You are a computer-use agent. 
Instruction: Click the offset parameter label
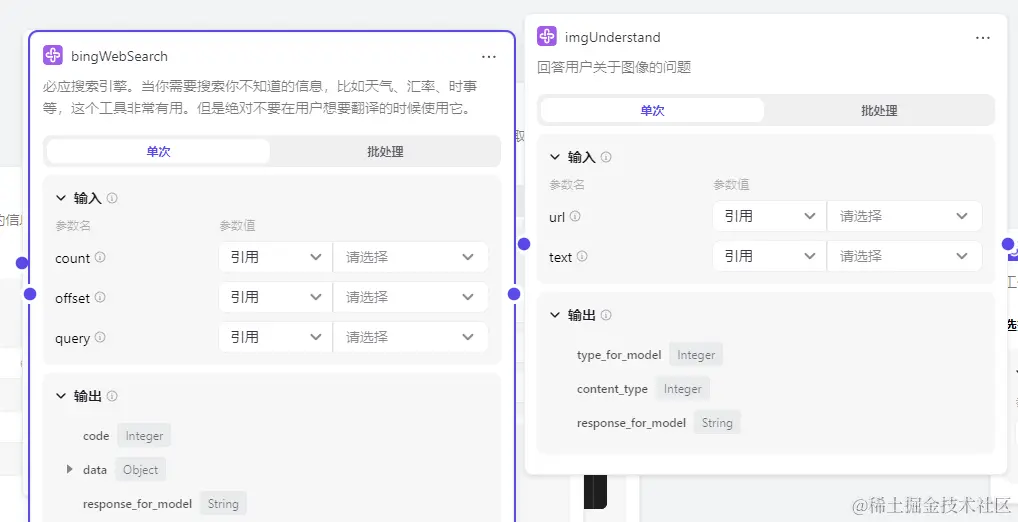pyautogui.click(x=73, y=299)
